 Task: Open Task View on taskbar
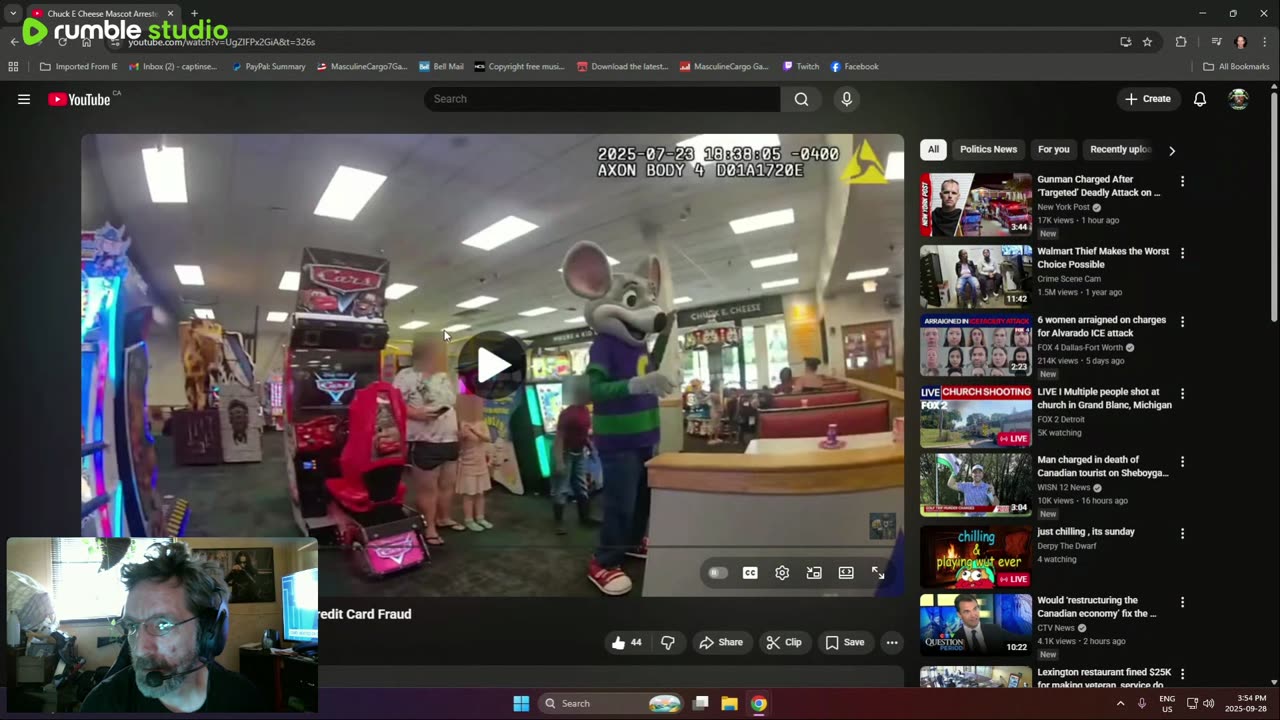pyautogui.click(x=701, y=703)
